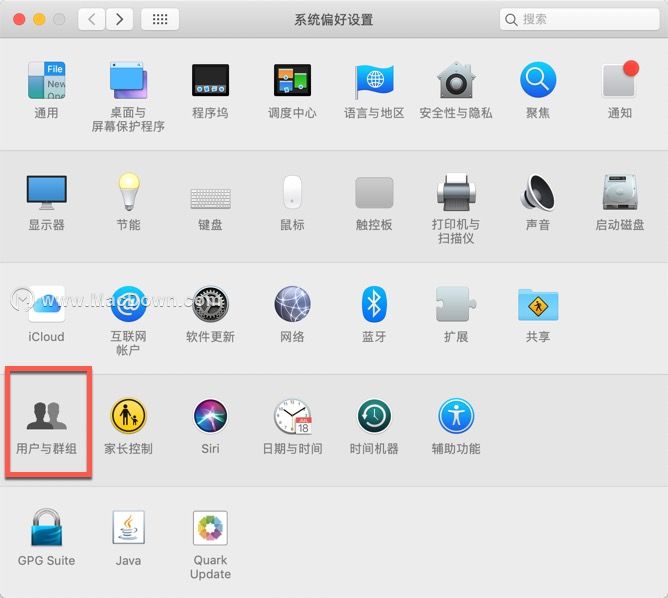Screen dimensions: 668x598
Task: Open the iCloud preferences
Action: [x=46, y=304]
